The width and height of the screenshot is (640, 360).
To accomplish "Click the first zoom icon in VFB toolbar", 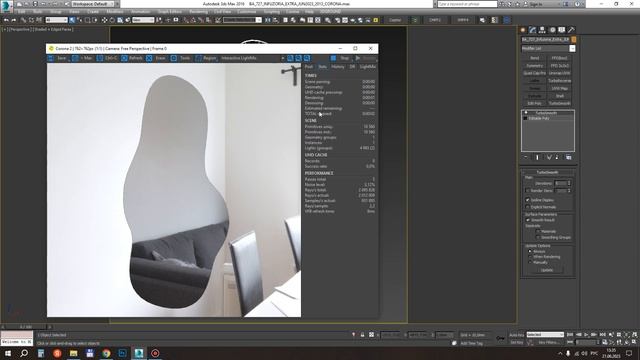I will point(290,58).
